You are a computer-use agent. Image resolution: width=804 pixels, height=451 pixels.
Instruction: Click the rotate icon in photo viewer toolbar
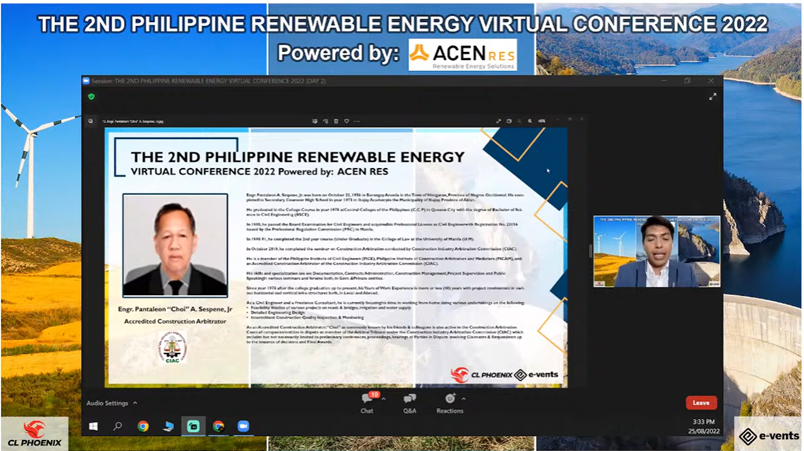click(x=326, y=121)
